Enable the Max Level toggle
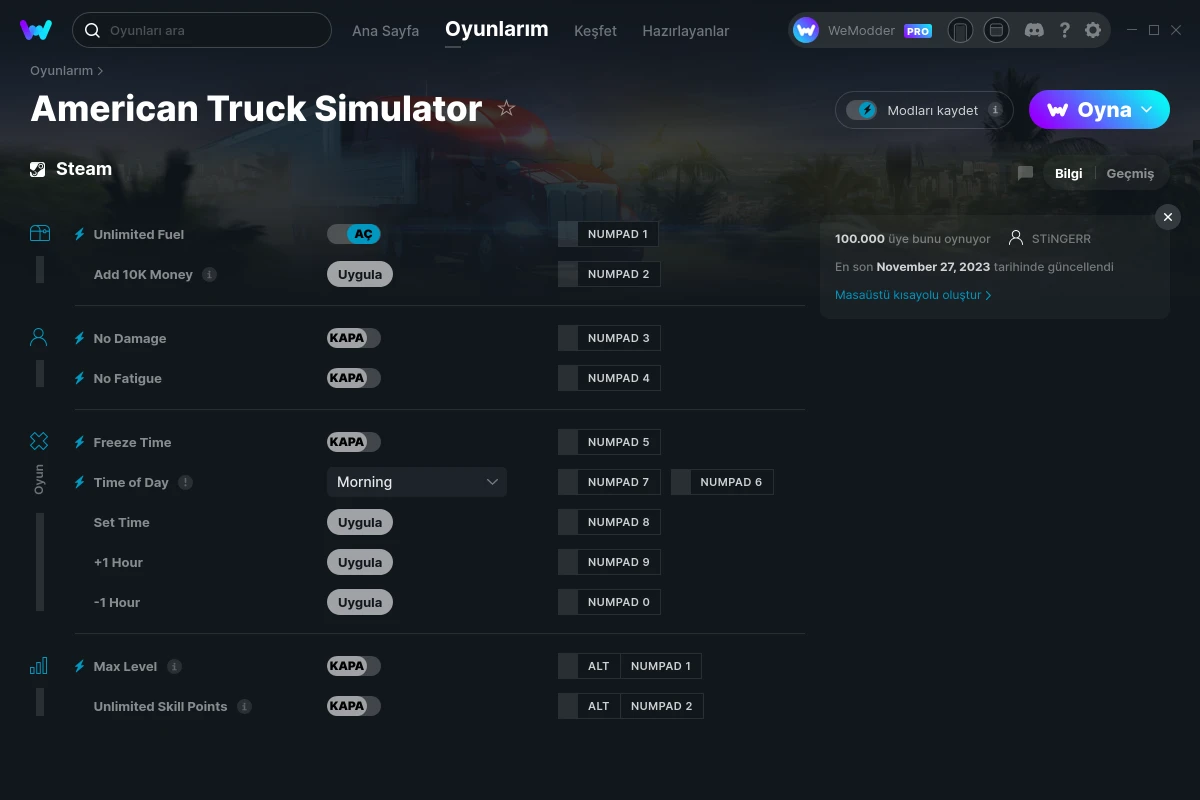The image size is (1200, 800). (x=354, y=666)
